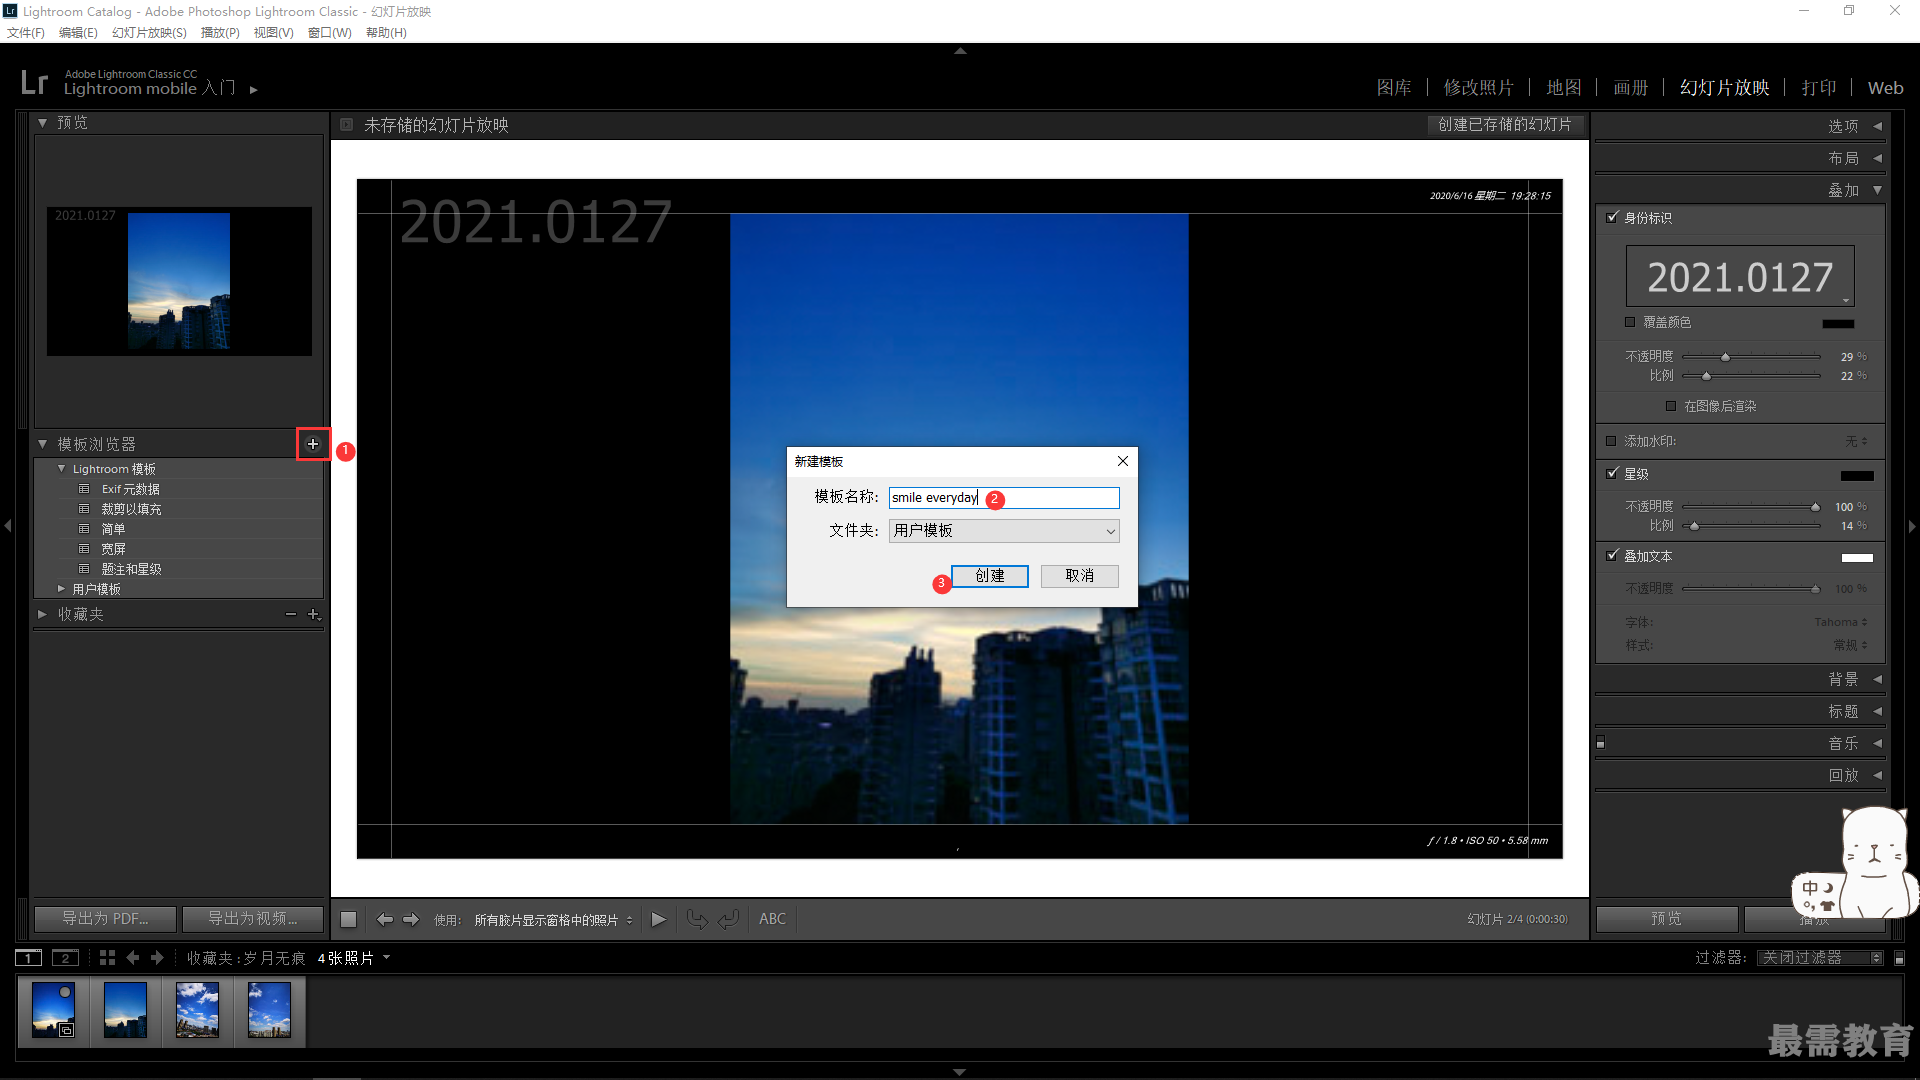Click 创建已存储的幻灯片 button

click(1506, 125)
